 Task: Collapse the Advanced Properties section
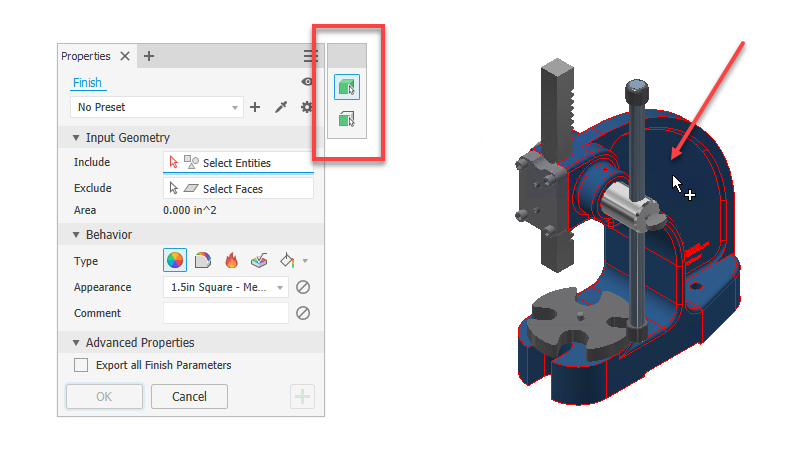(x=76, y=343)
